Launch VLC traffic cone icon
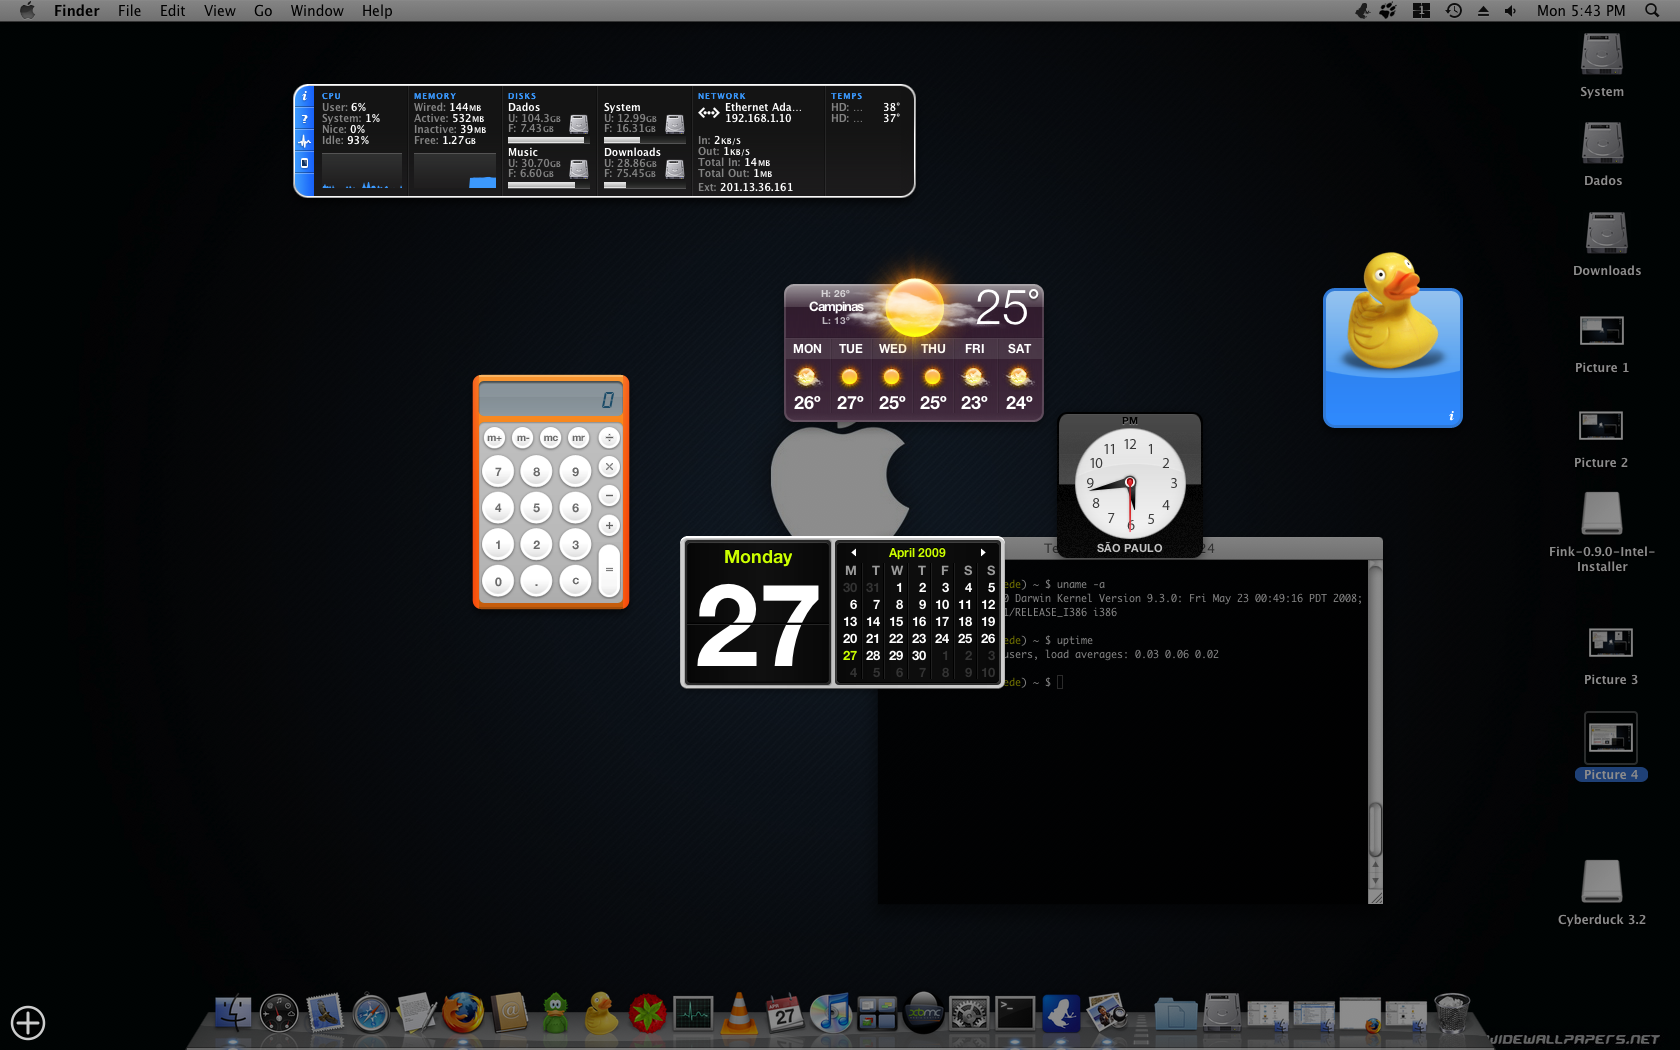 pos(739,1013)
